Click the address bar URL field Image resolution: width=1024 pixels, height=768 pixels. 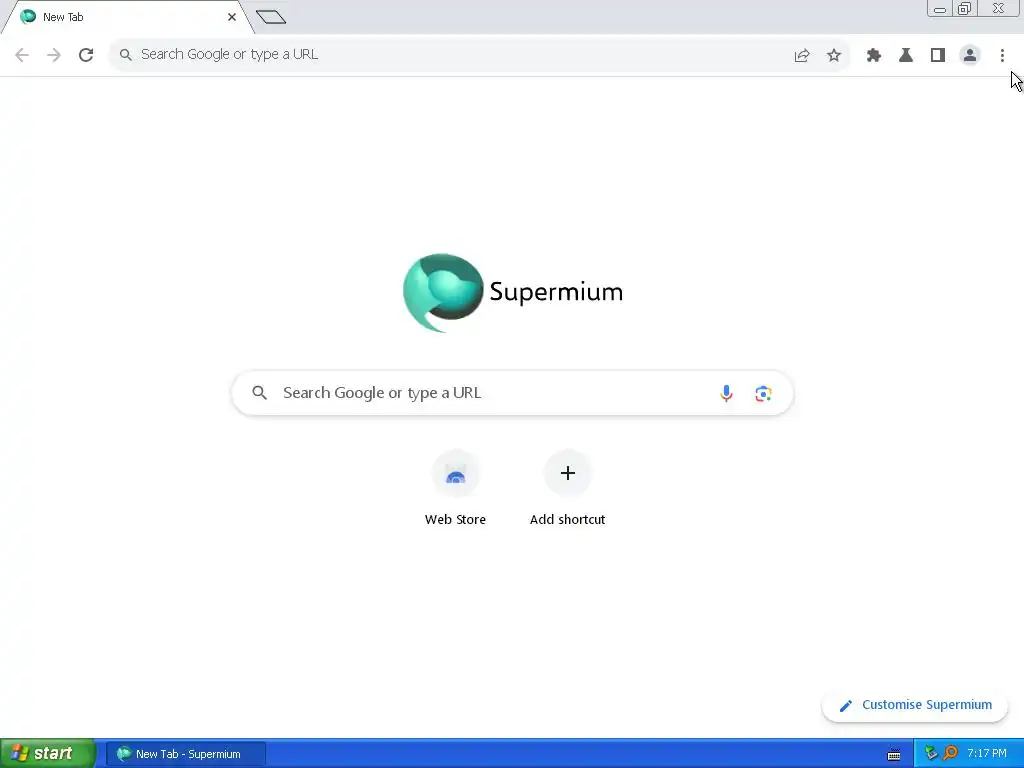tap(451, 55)
